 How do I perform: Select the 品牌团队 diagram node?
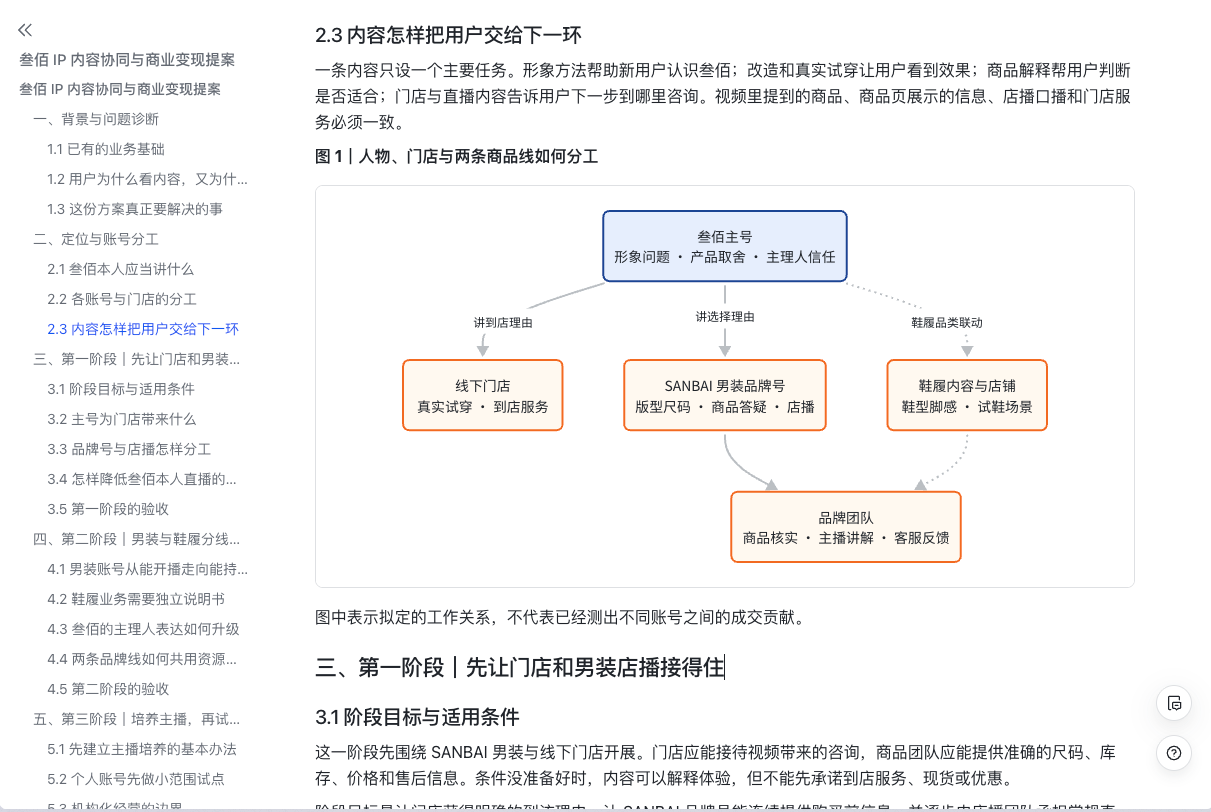[x=846, y=527]
